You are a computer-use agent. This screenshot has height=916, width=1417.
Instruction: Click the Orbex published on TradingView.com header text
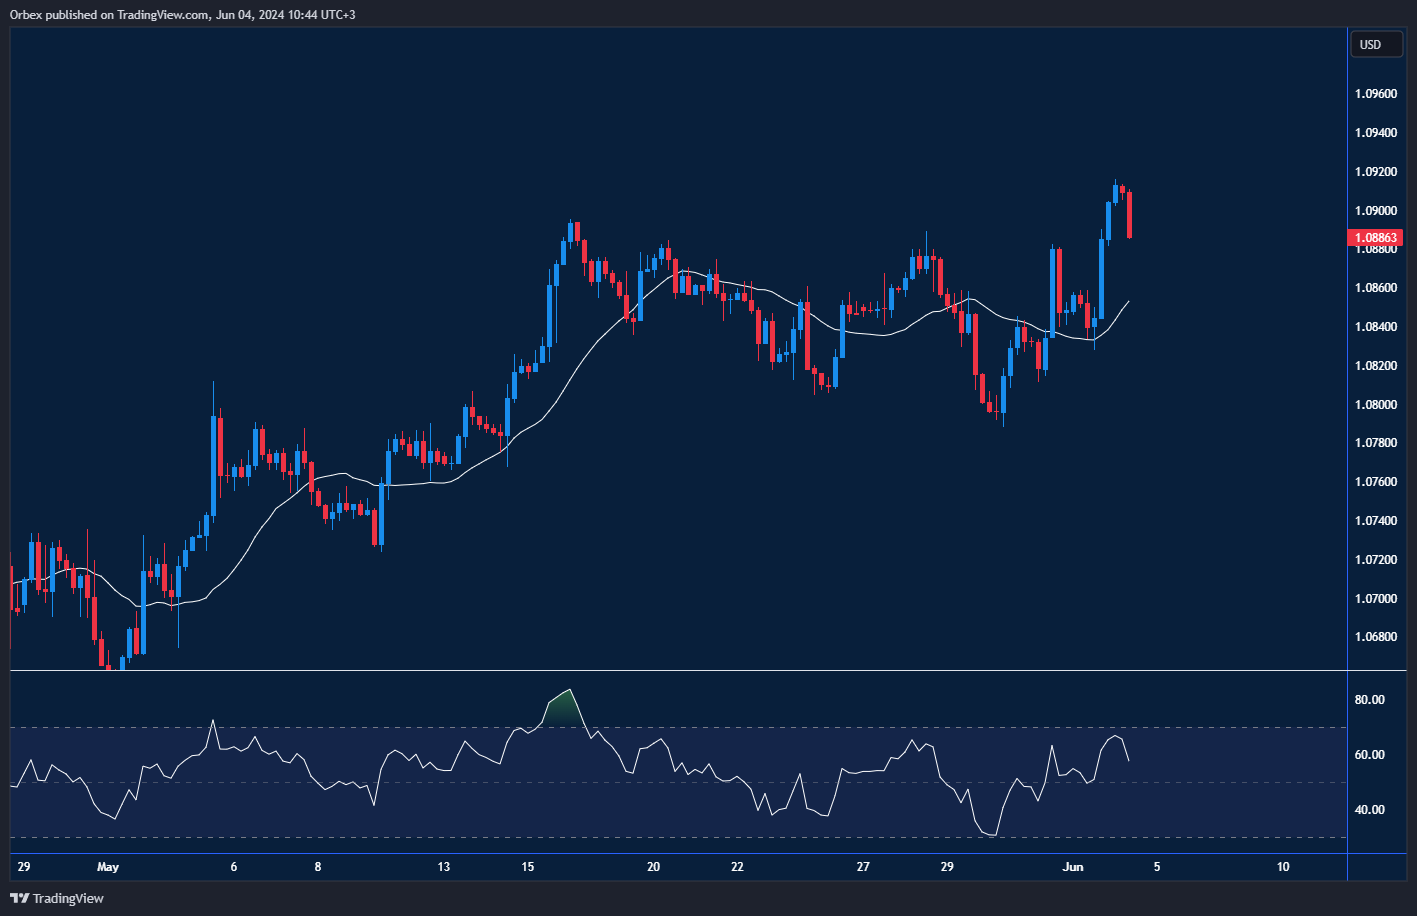(x=182, y=14)
